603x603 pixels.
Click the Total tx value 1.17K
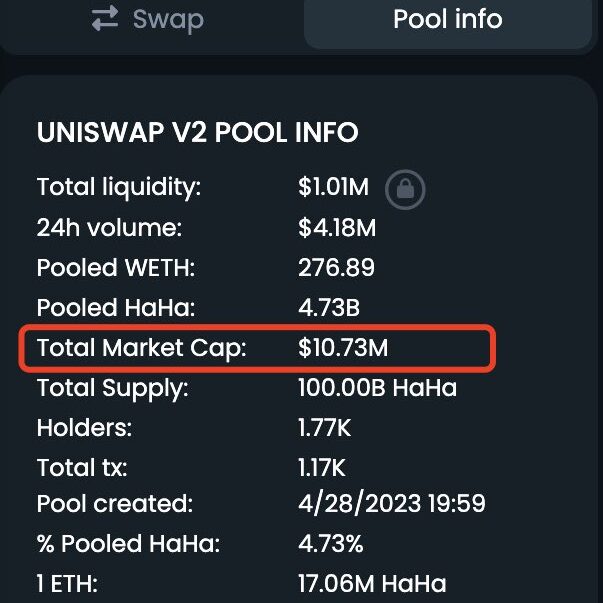tap(322, 468)
